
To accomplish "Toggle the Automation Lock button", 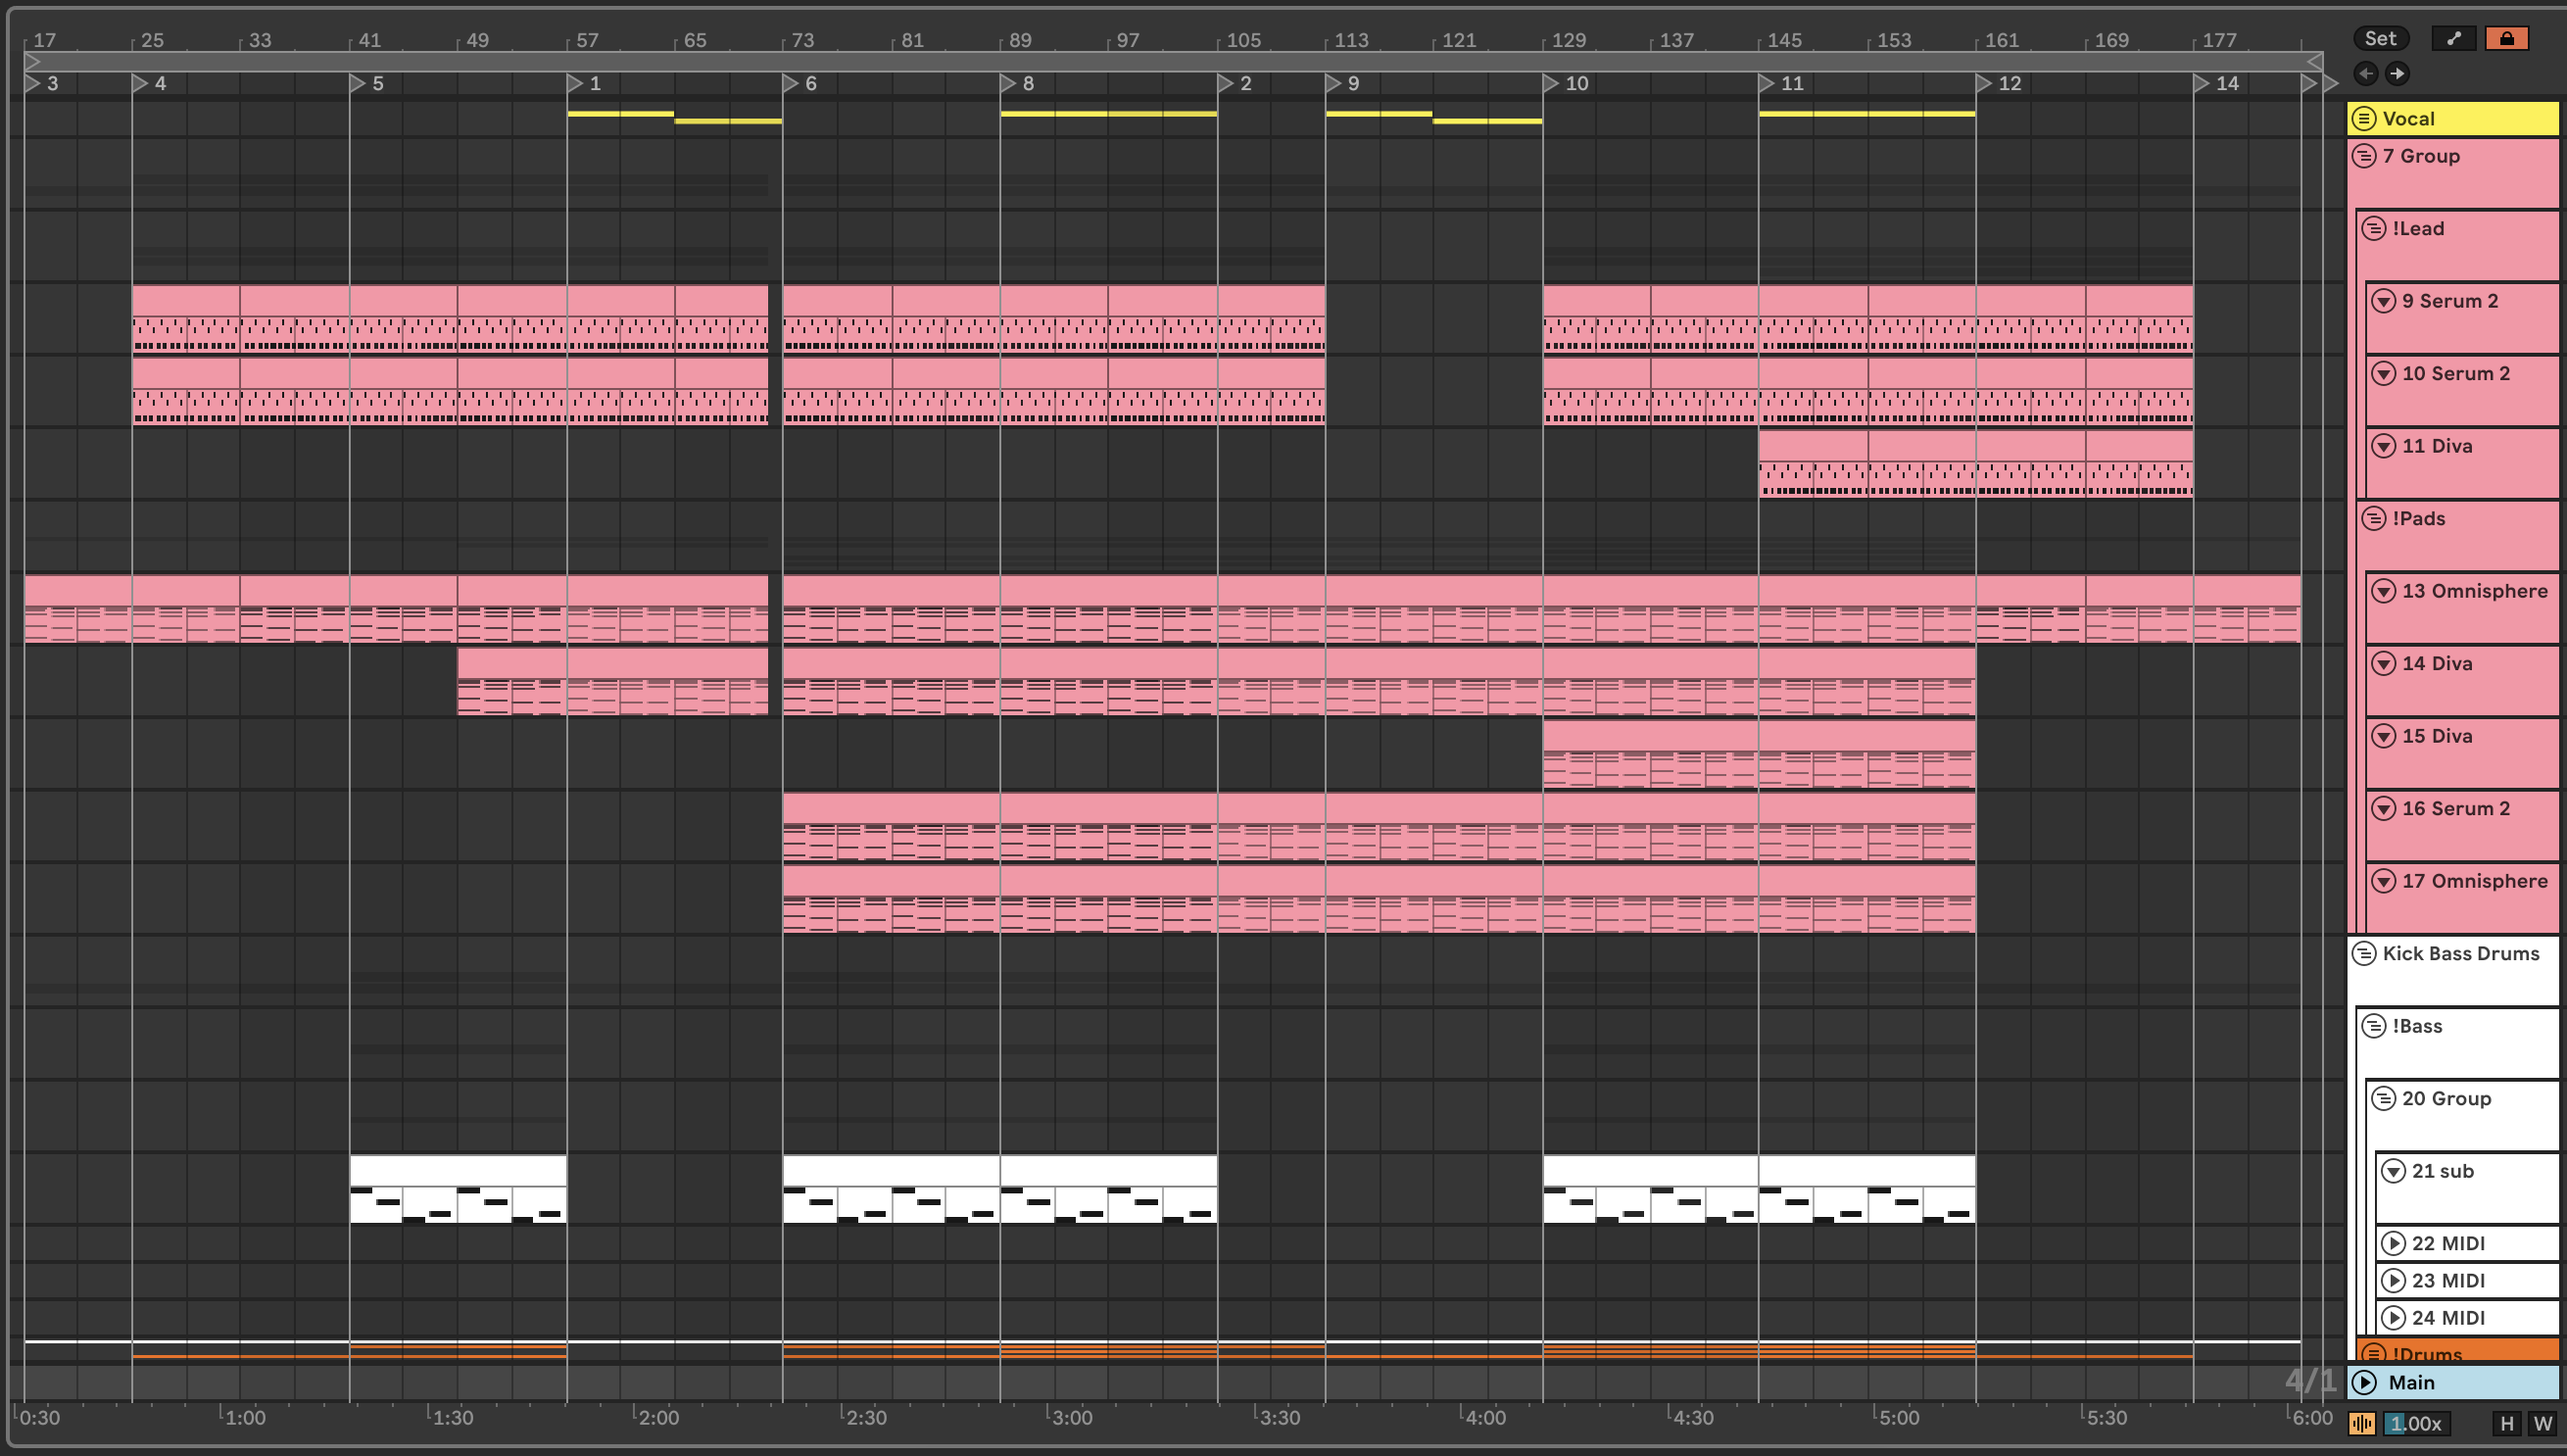I will pyautogui.click(x=2506, y=38).
